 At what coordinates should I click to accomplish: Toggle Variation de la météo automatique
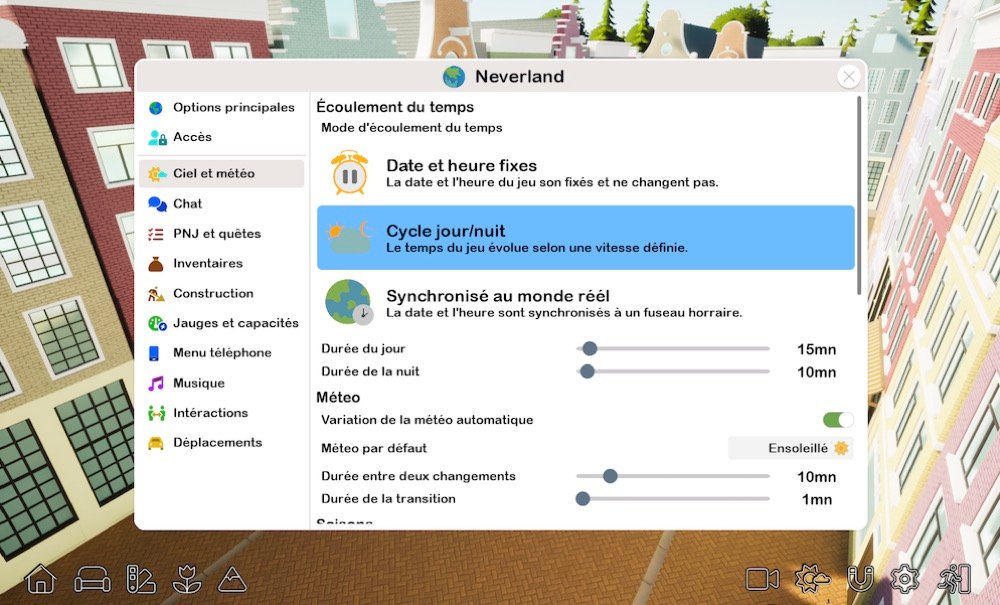tap(838, 420)
